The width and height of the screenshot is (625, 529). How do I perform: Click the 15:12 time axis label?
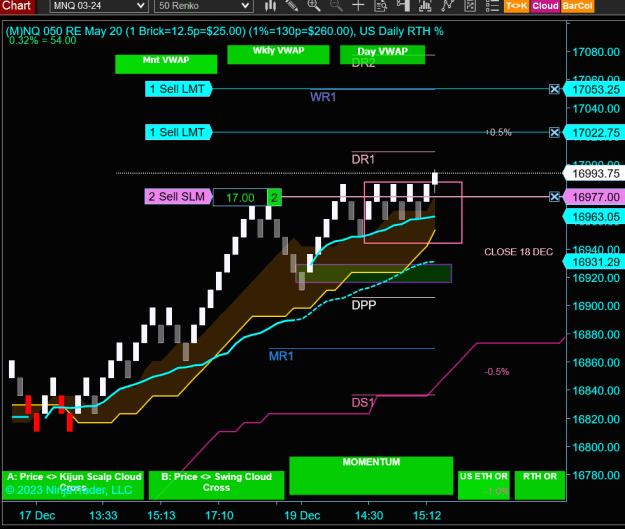(427, 515)
